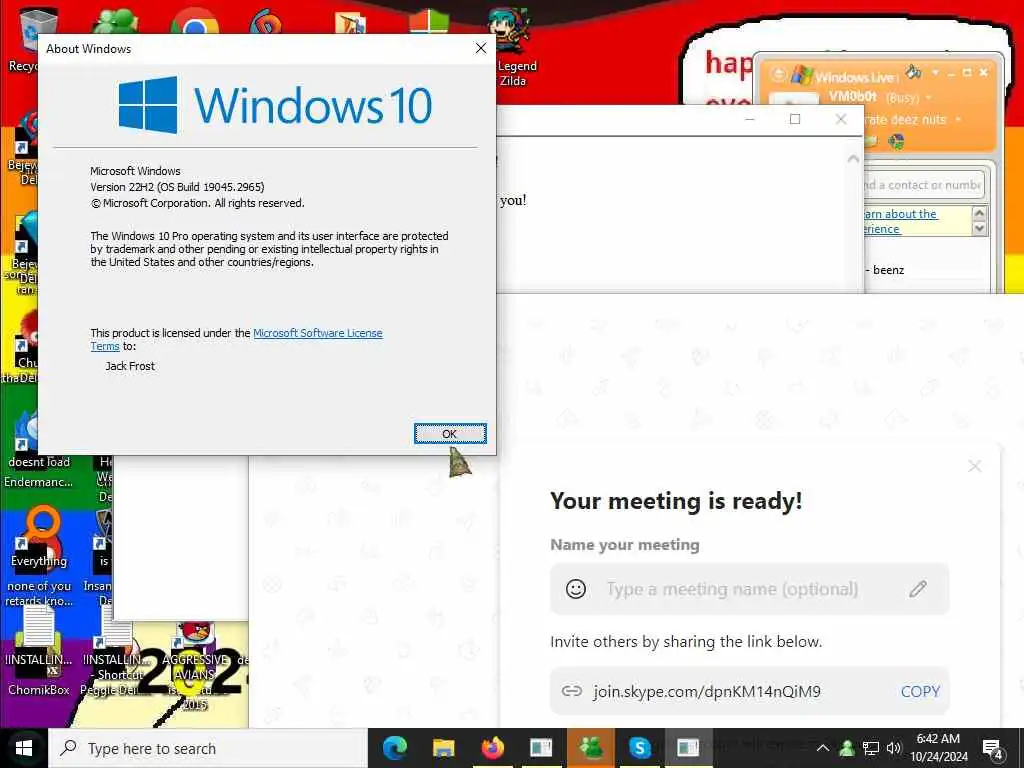Open the Windows Live Messenger desktop icon
This screenshot has width=1024, height=768.
click(116, 20)
